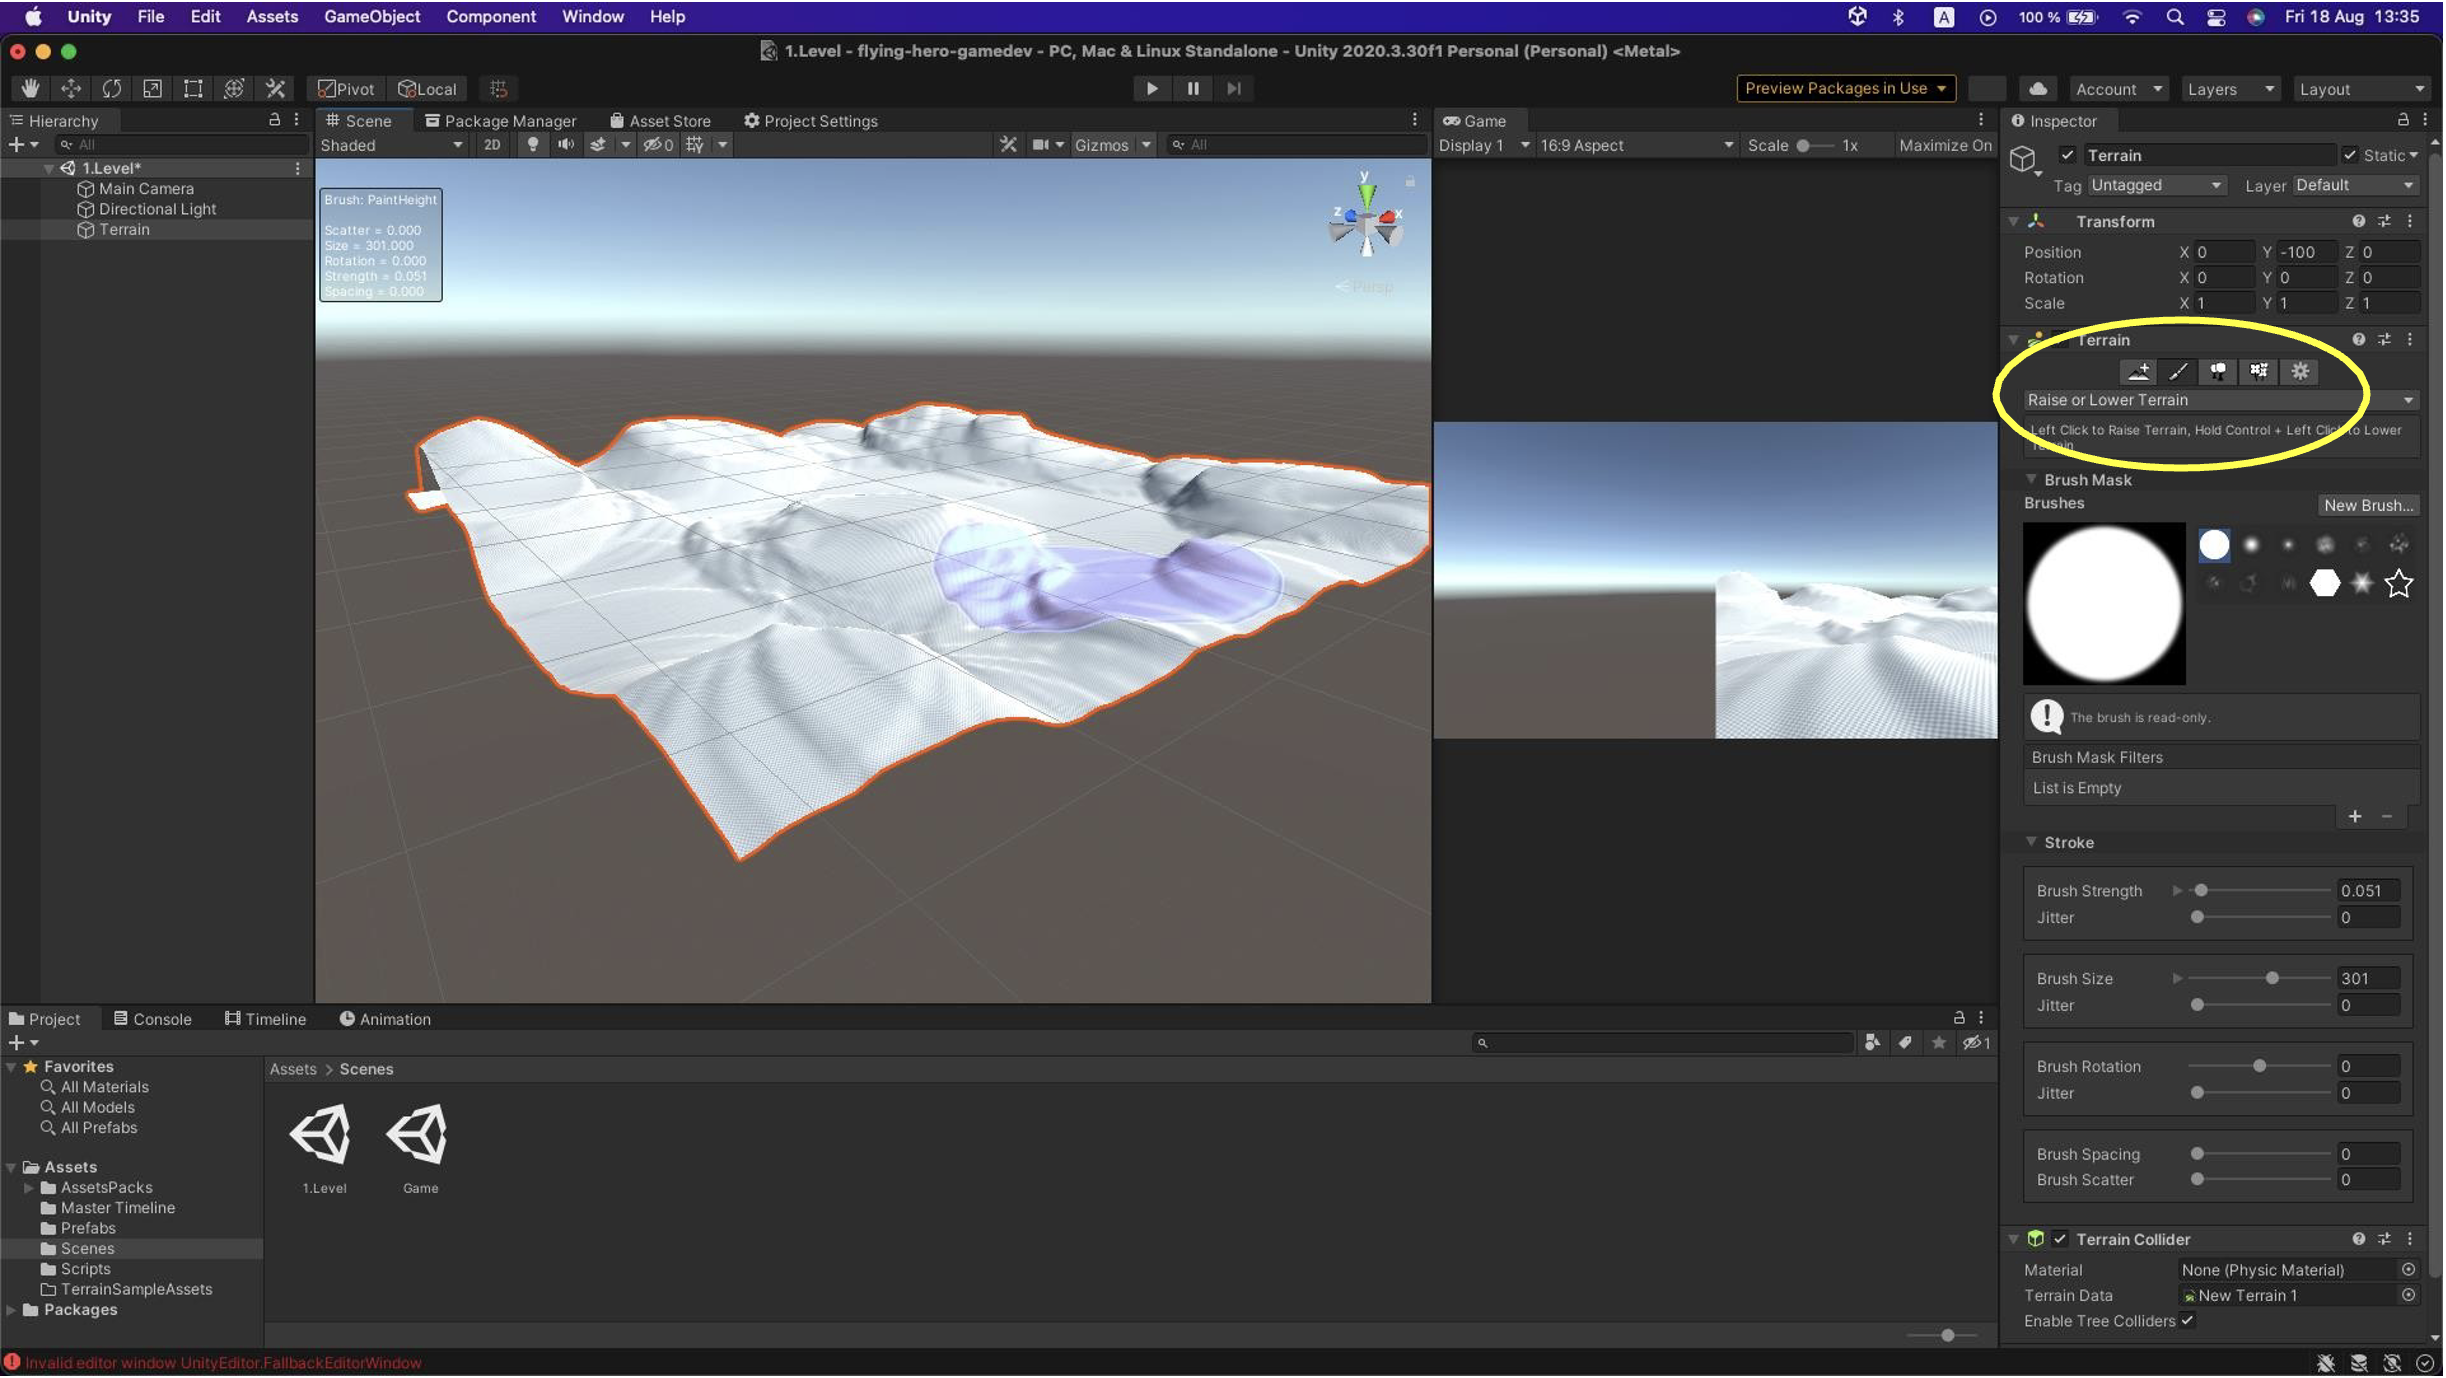Viewport: 2446px width, 1378px height.
Task: Add a Brush Mask Filter with plus
Action: click(x=2355, y=817)
